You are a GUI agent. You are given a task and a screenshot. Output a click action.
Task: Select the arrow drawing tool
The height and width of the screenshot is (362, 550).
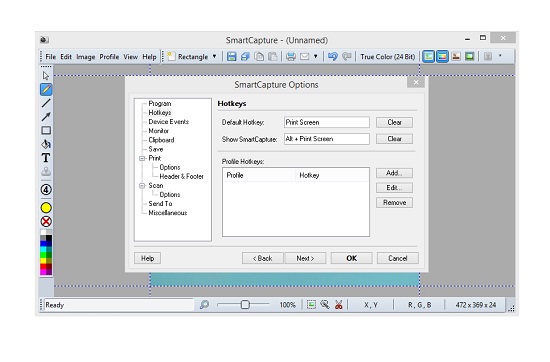(46, 116)
